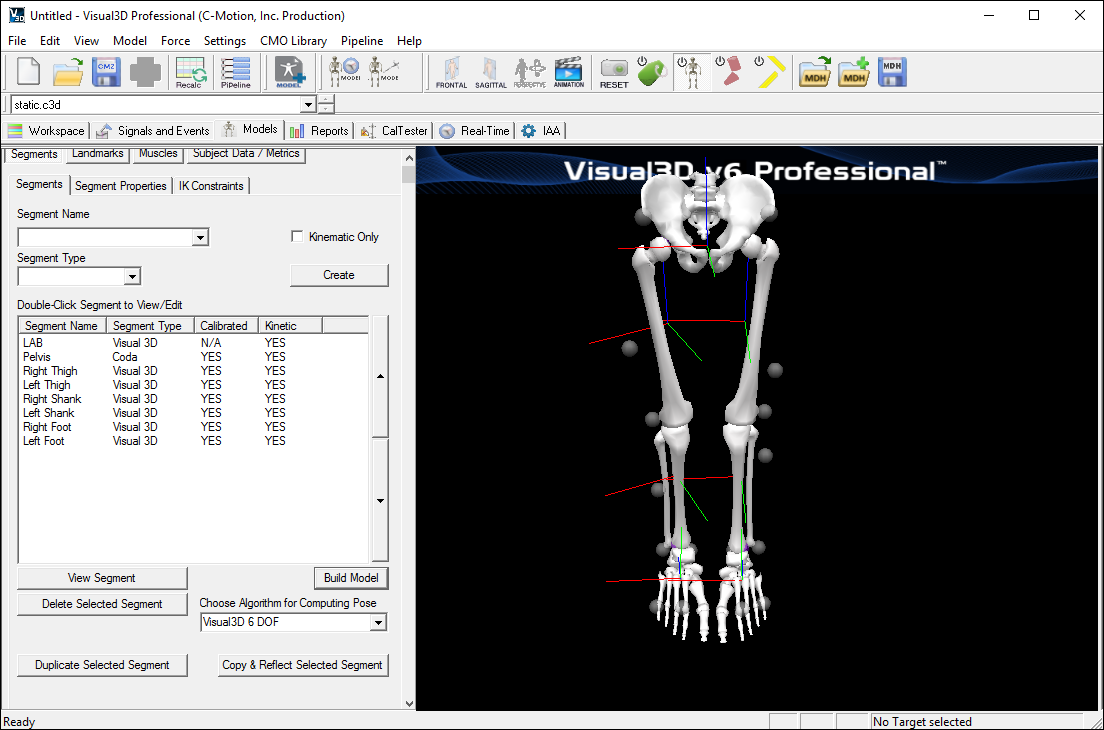
Task: Open the Pipeline menu
Action: (x=362, y=41)
